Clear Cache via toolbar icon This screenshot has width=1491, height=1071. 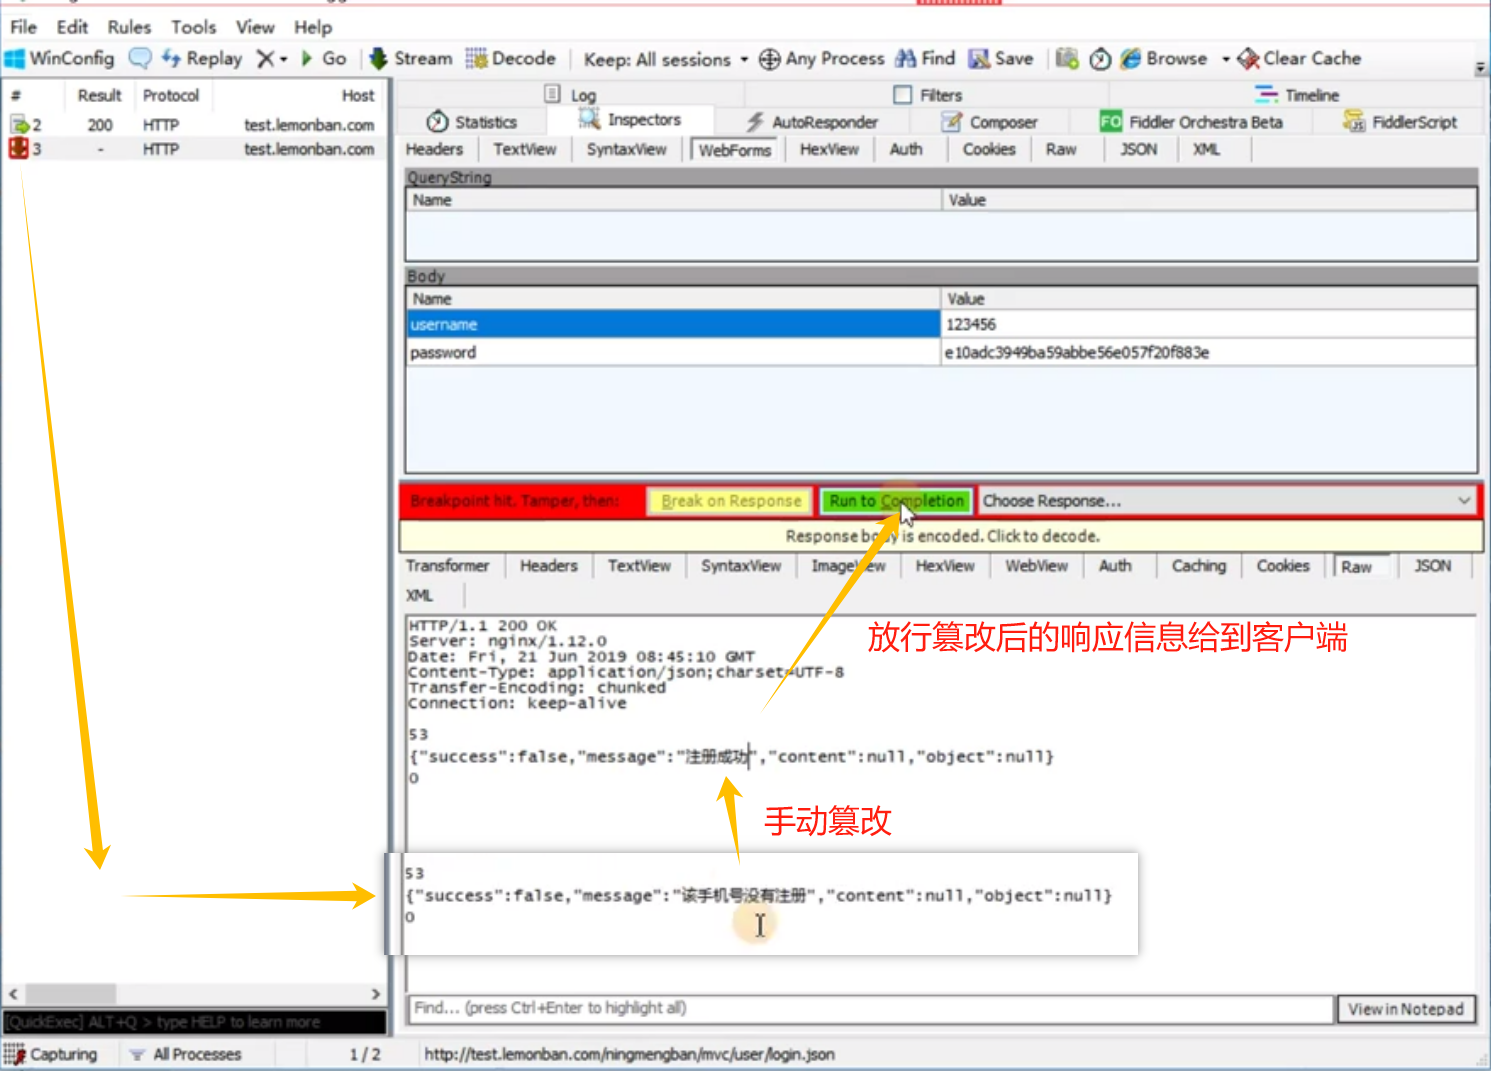(1299, 59)
